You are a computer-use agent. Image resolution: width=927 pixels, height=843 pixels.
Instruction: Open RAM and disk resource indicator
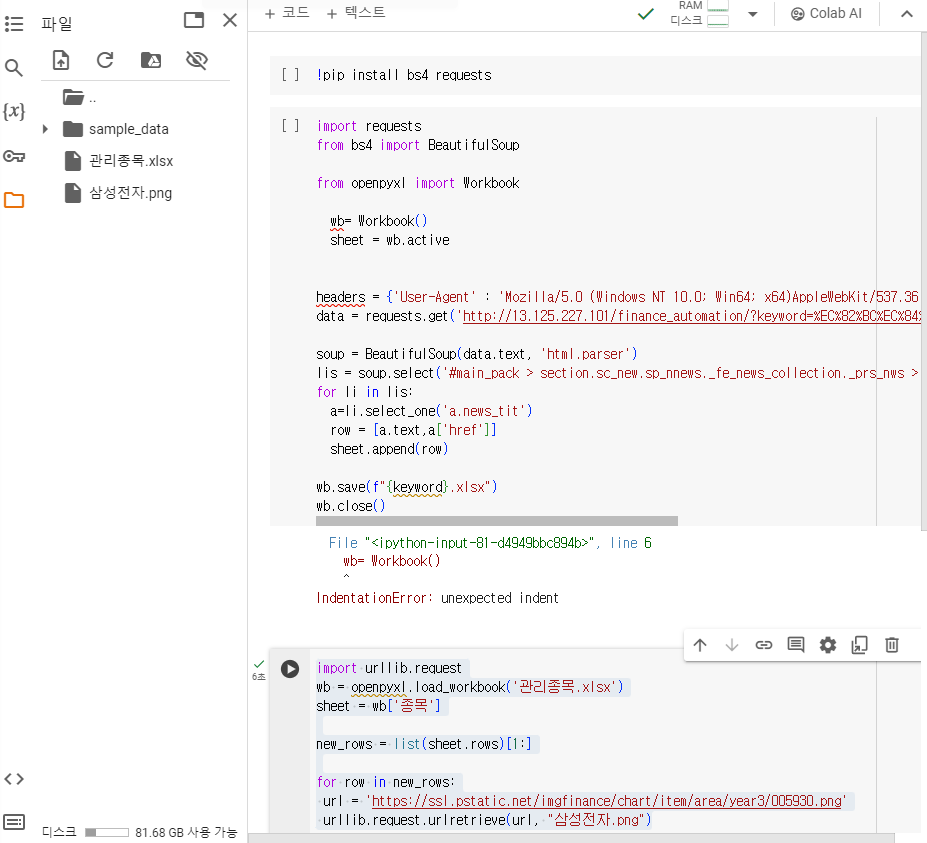pyautogui.click(x=699, y=14)
